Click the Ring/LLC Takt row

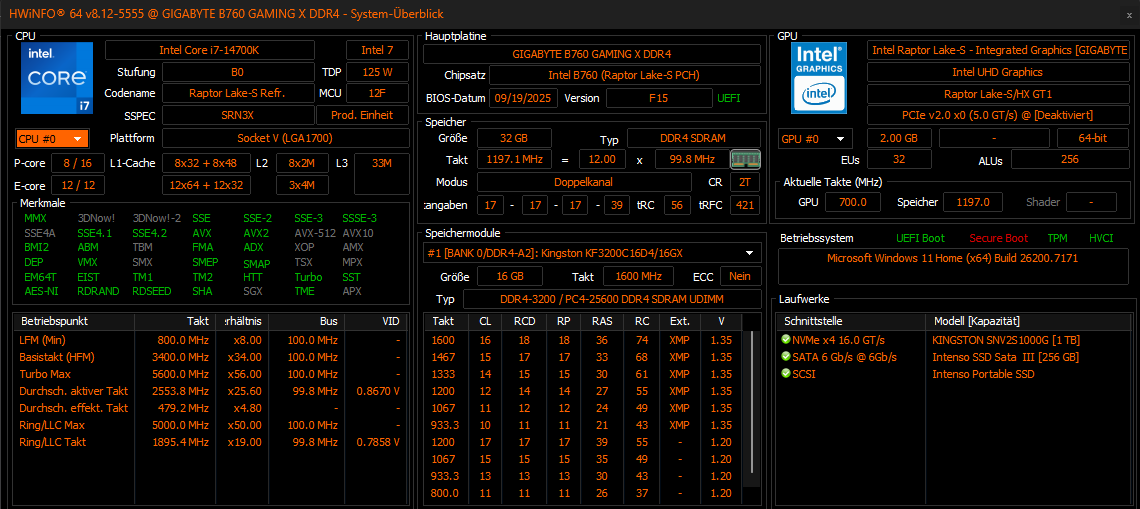coord(212,442)
